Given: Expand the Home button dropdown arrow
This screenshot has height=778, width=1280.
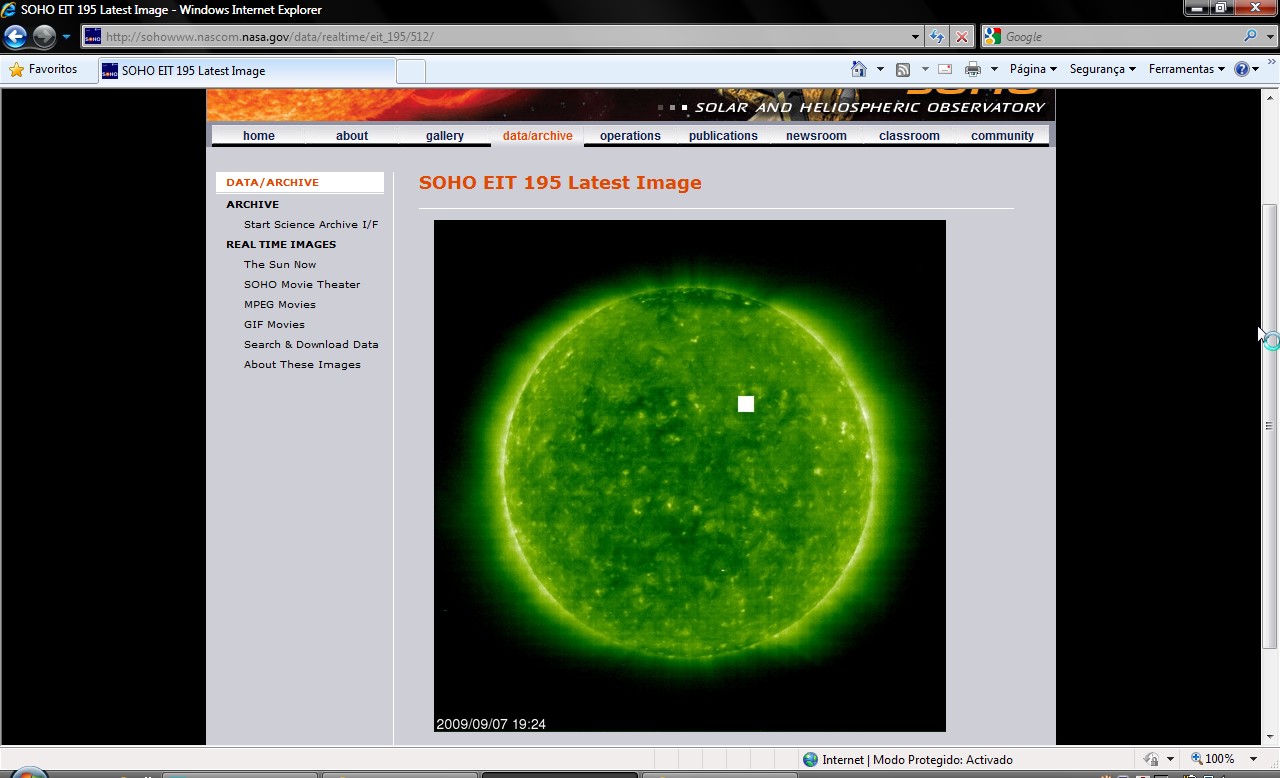Looking at the screenshot, I should pyautogui.click(x=880, y=69).
